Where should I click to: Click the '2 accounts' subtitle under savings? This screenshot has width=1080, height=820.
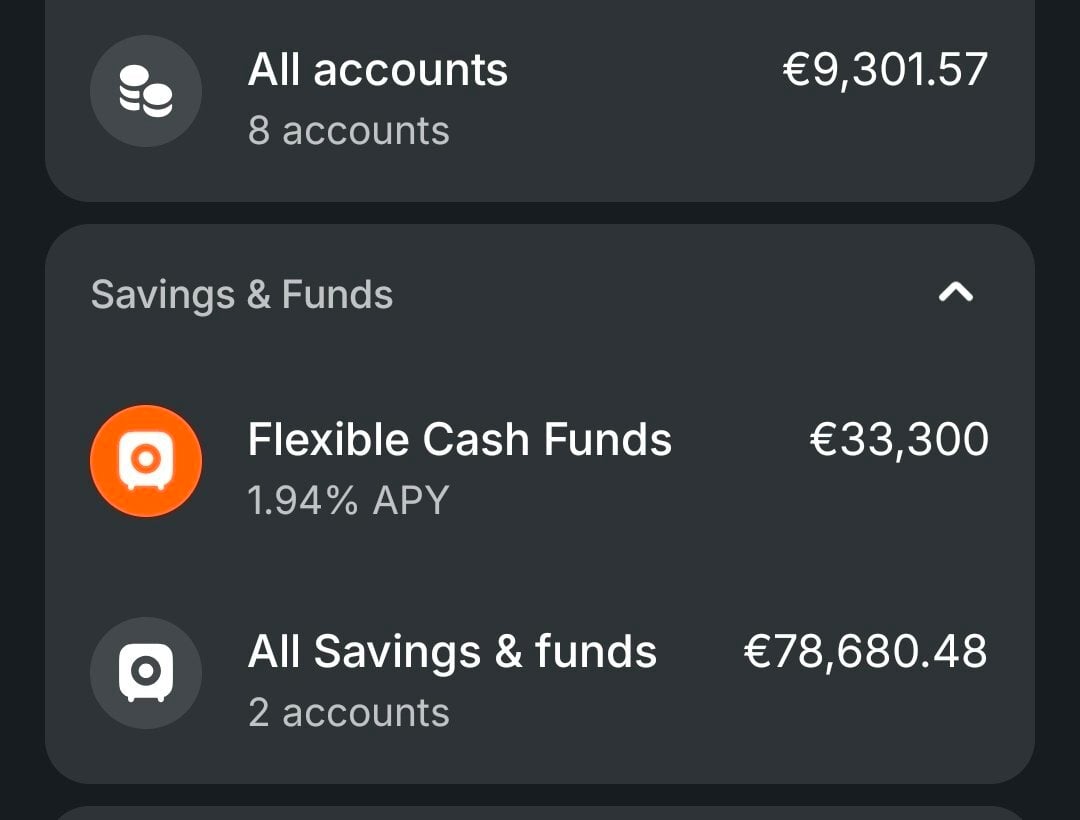tap(348, 713)
